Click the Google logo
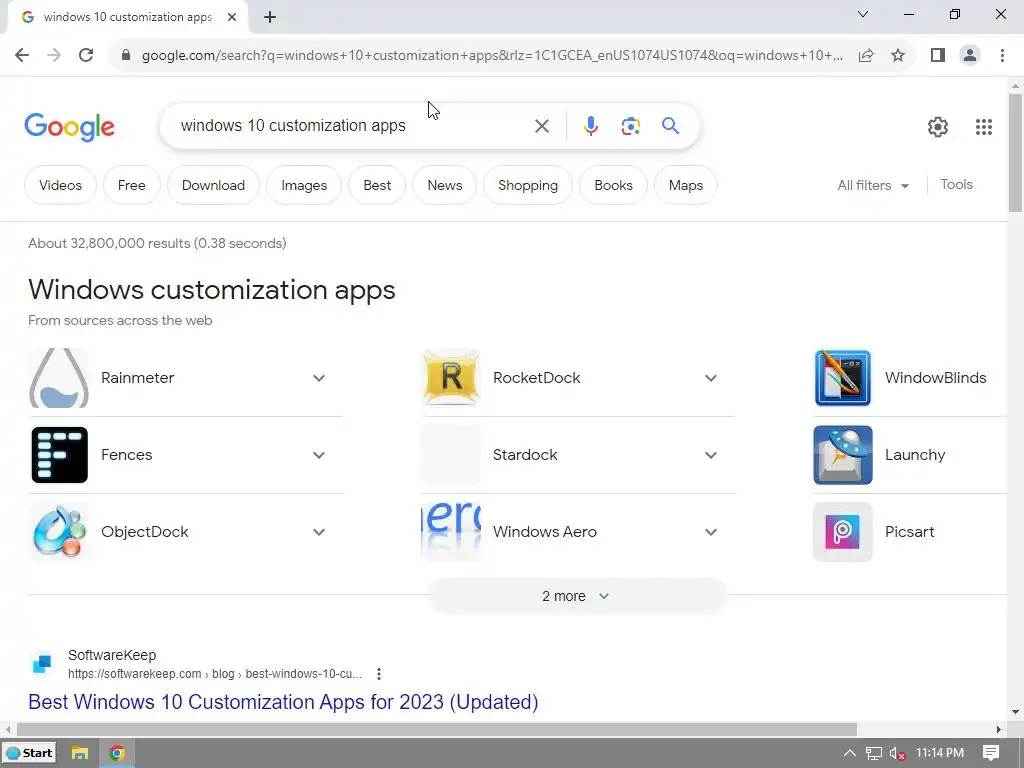Image resolution: width=1024 pixels, height=768 pixels. pyautogui.click(x=69, y=127)
